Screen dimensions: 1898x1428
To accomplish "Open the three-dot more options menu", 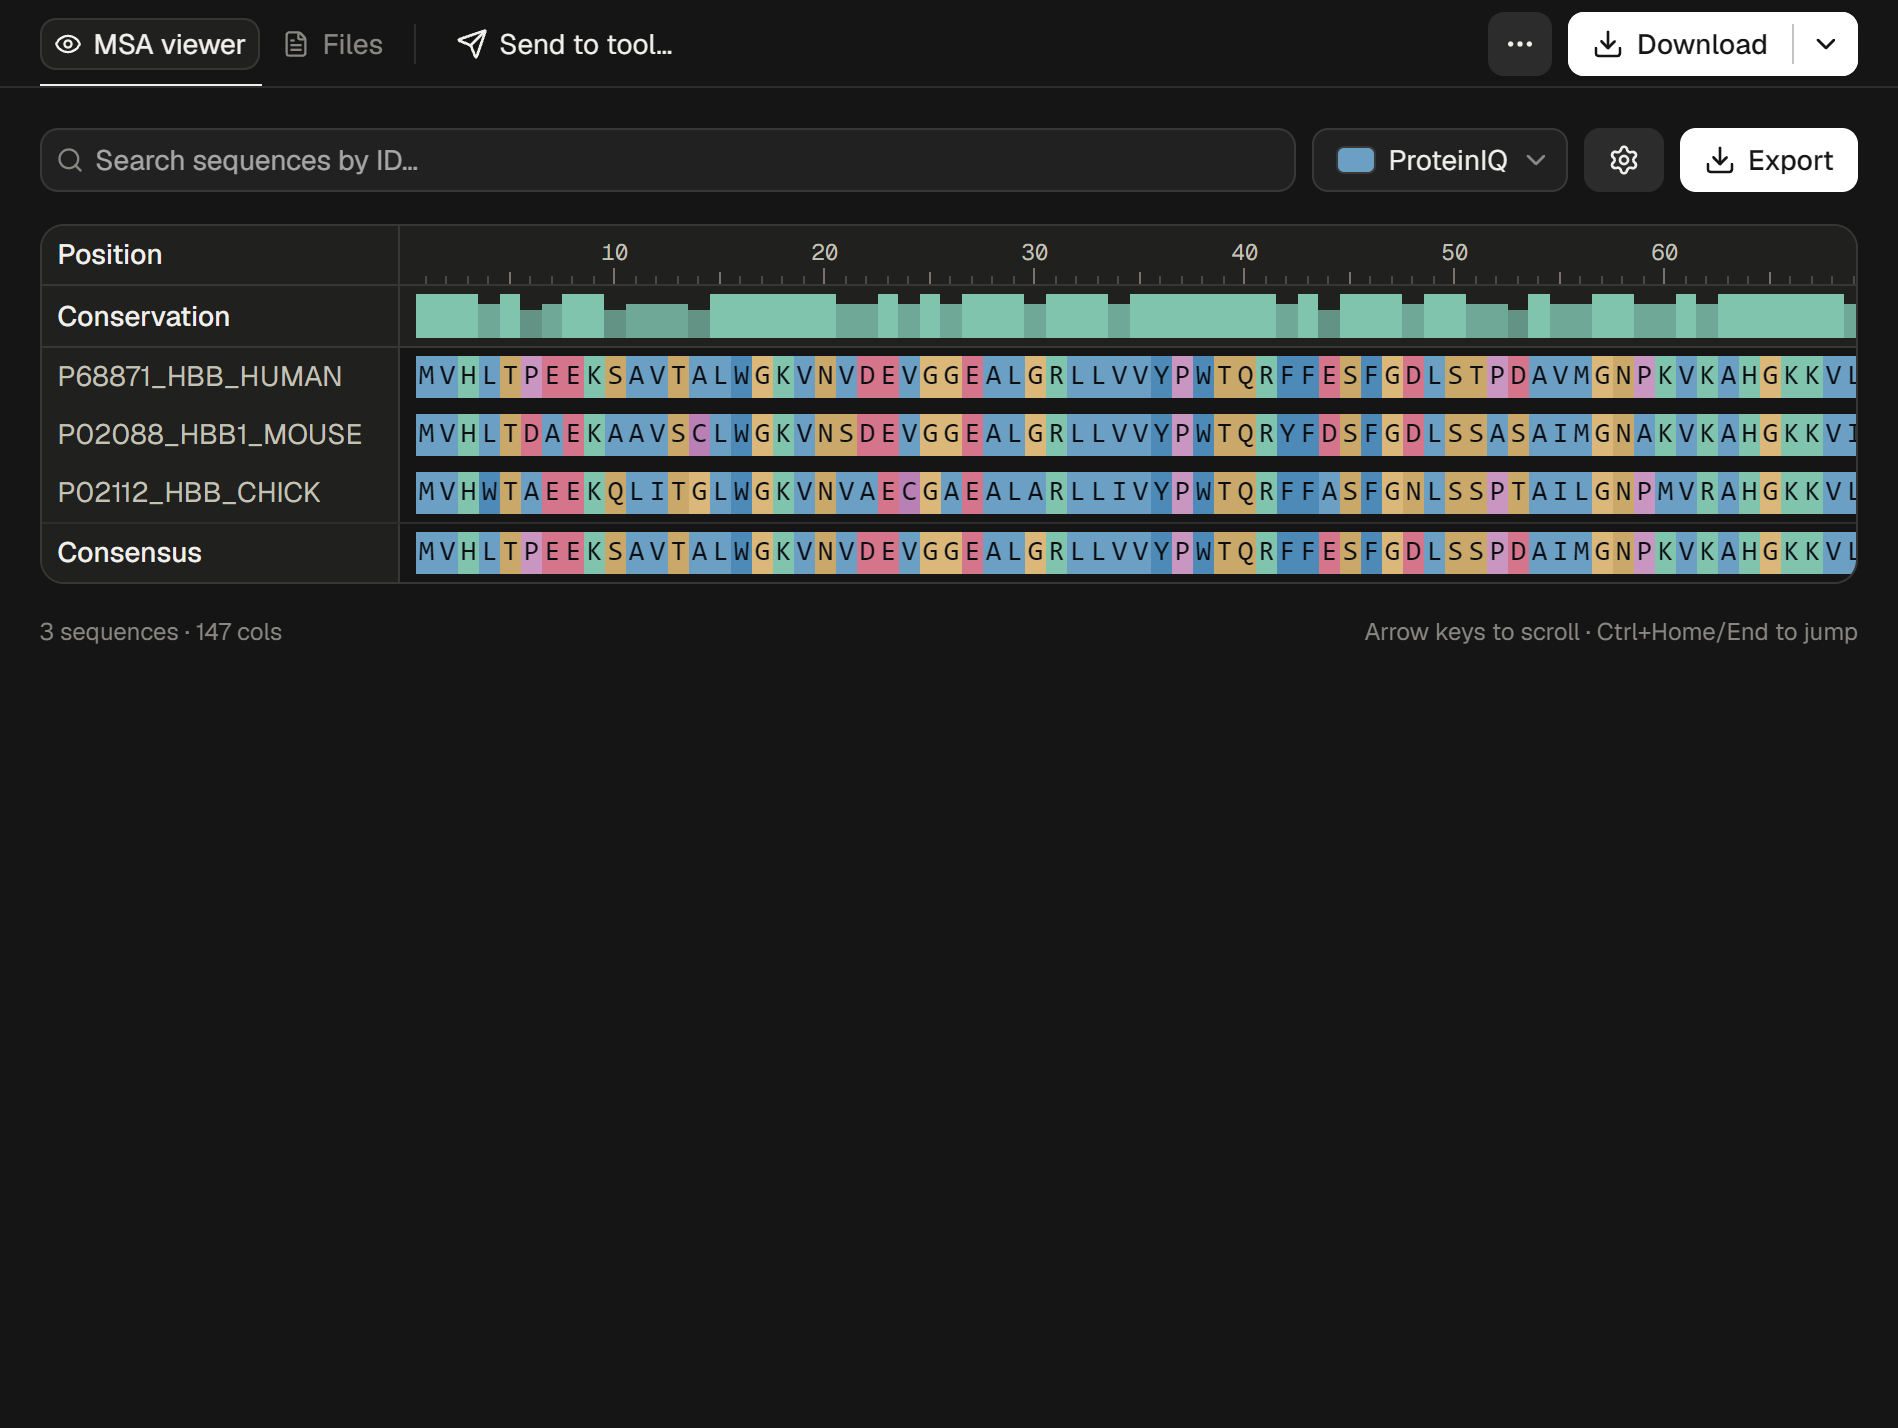I will (1519, 44).
